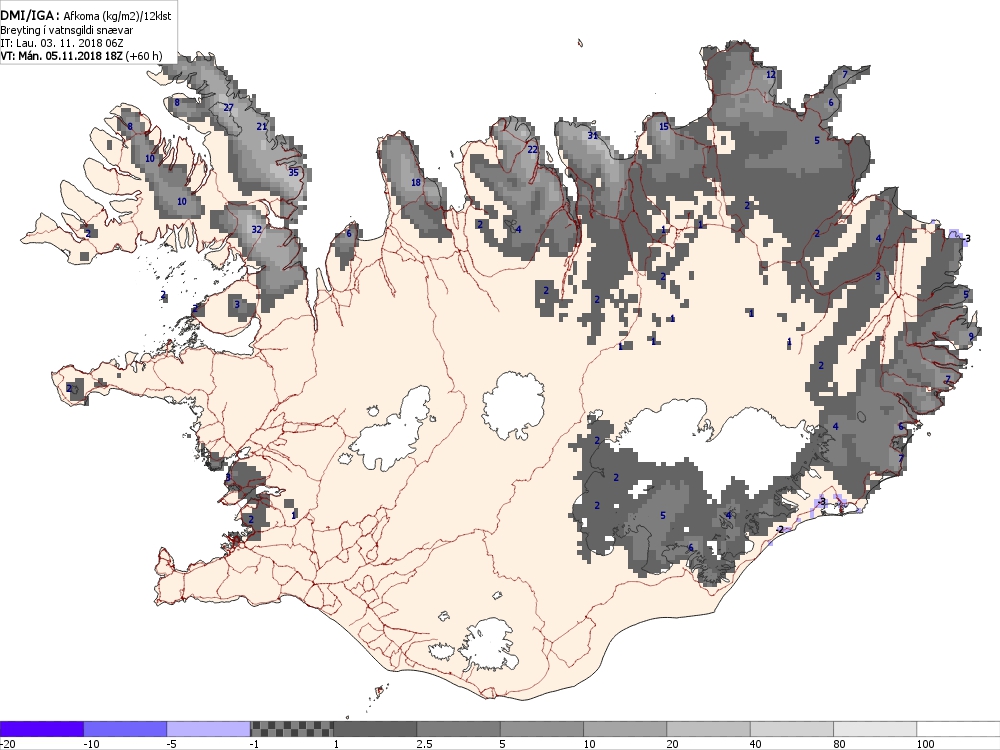Click the legend label -20
Screen dimensions: 1000x750
click(7, 744)
